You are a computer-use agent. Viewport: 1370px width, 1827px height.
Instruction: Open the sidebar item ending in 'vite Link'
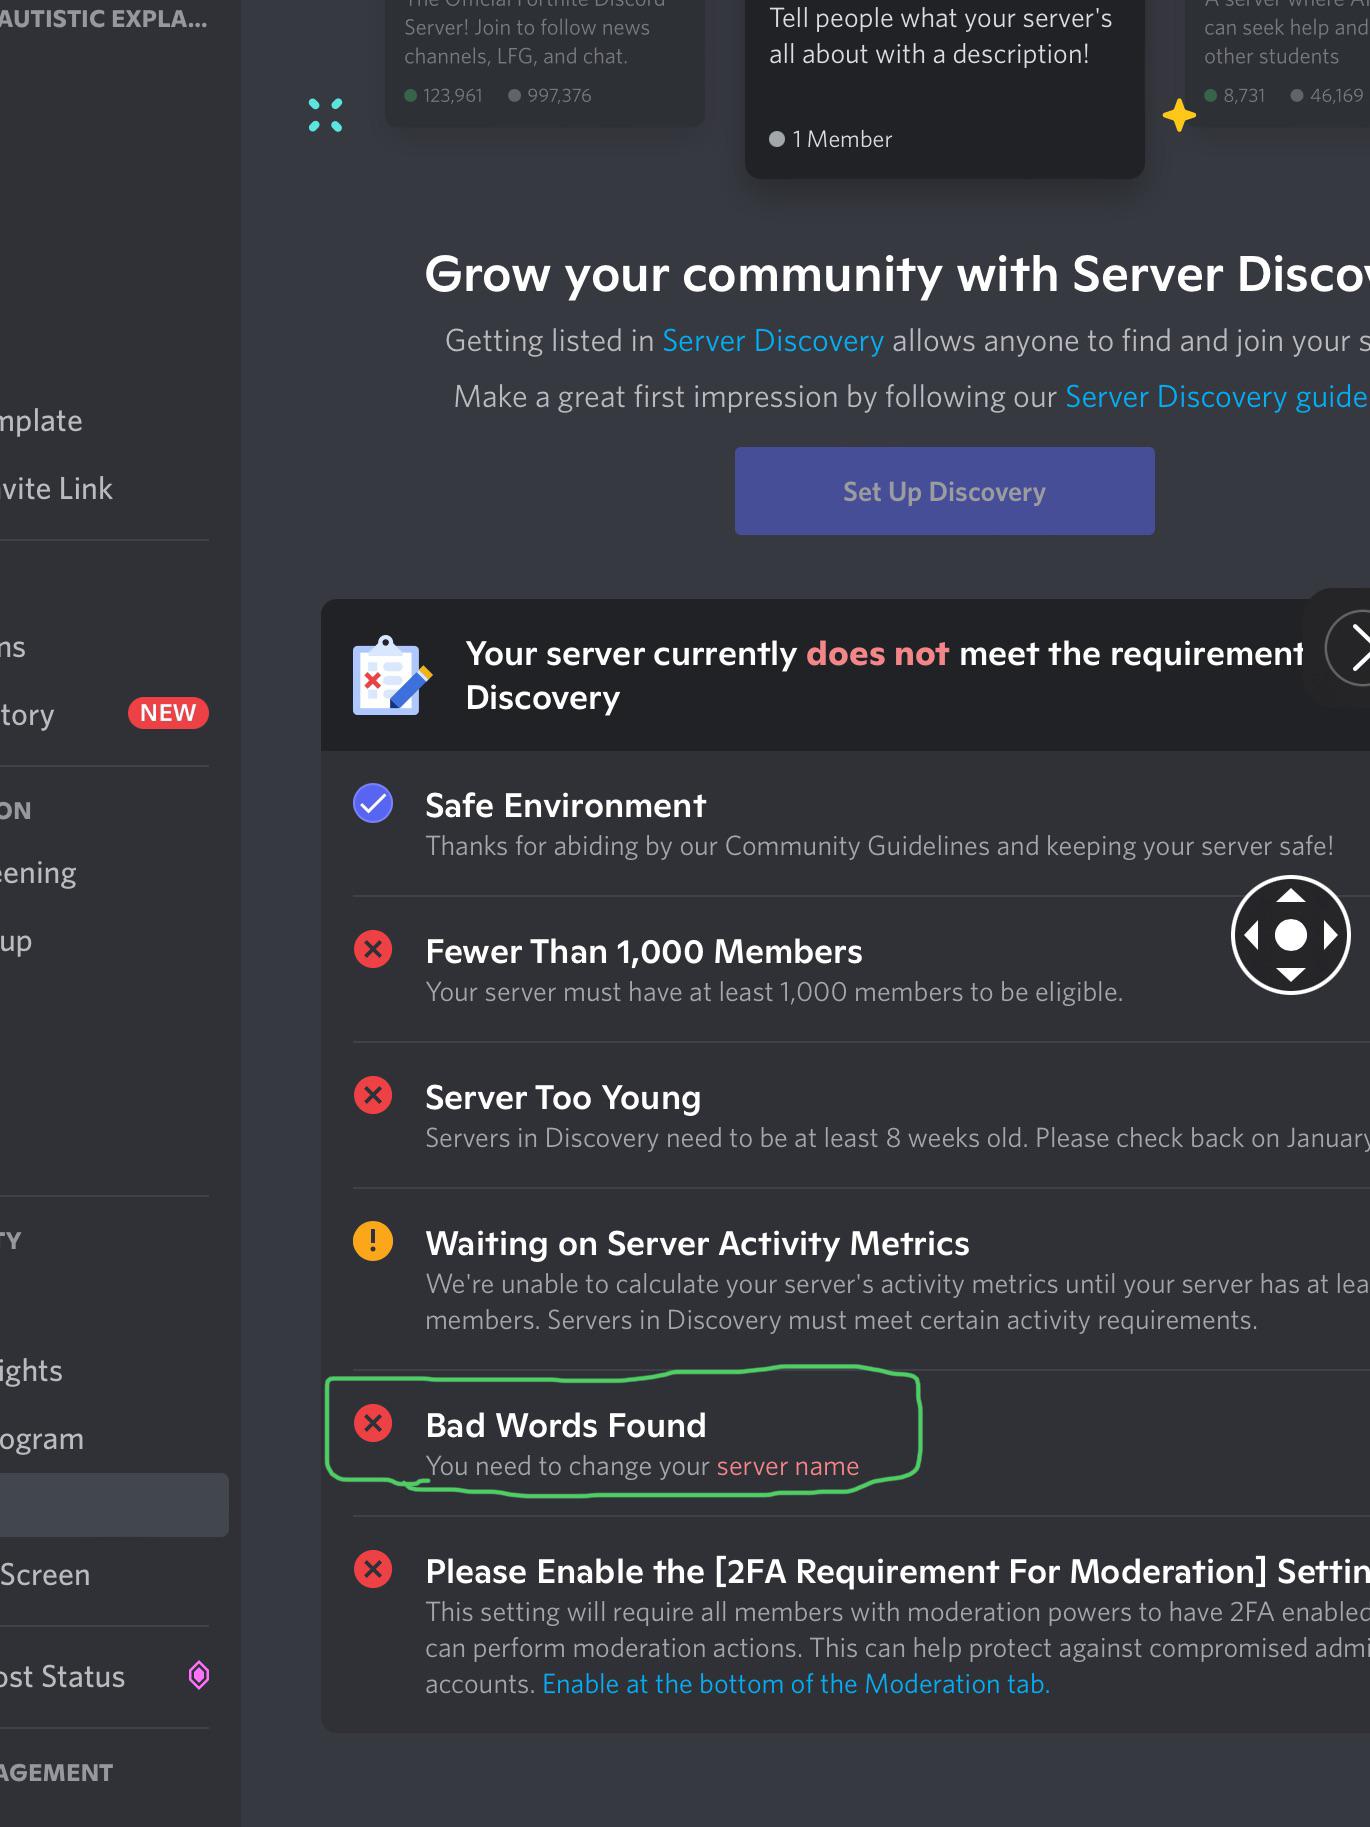tap(105, 489)
